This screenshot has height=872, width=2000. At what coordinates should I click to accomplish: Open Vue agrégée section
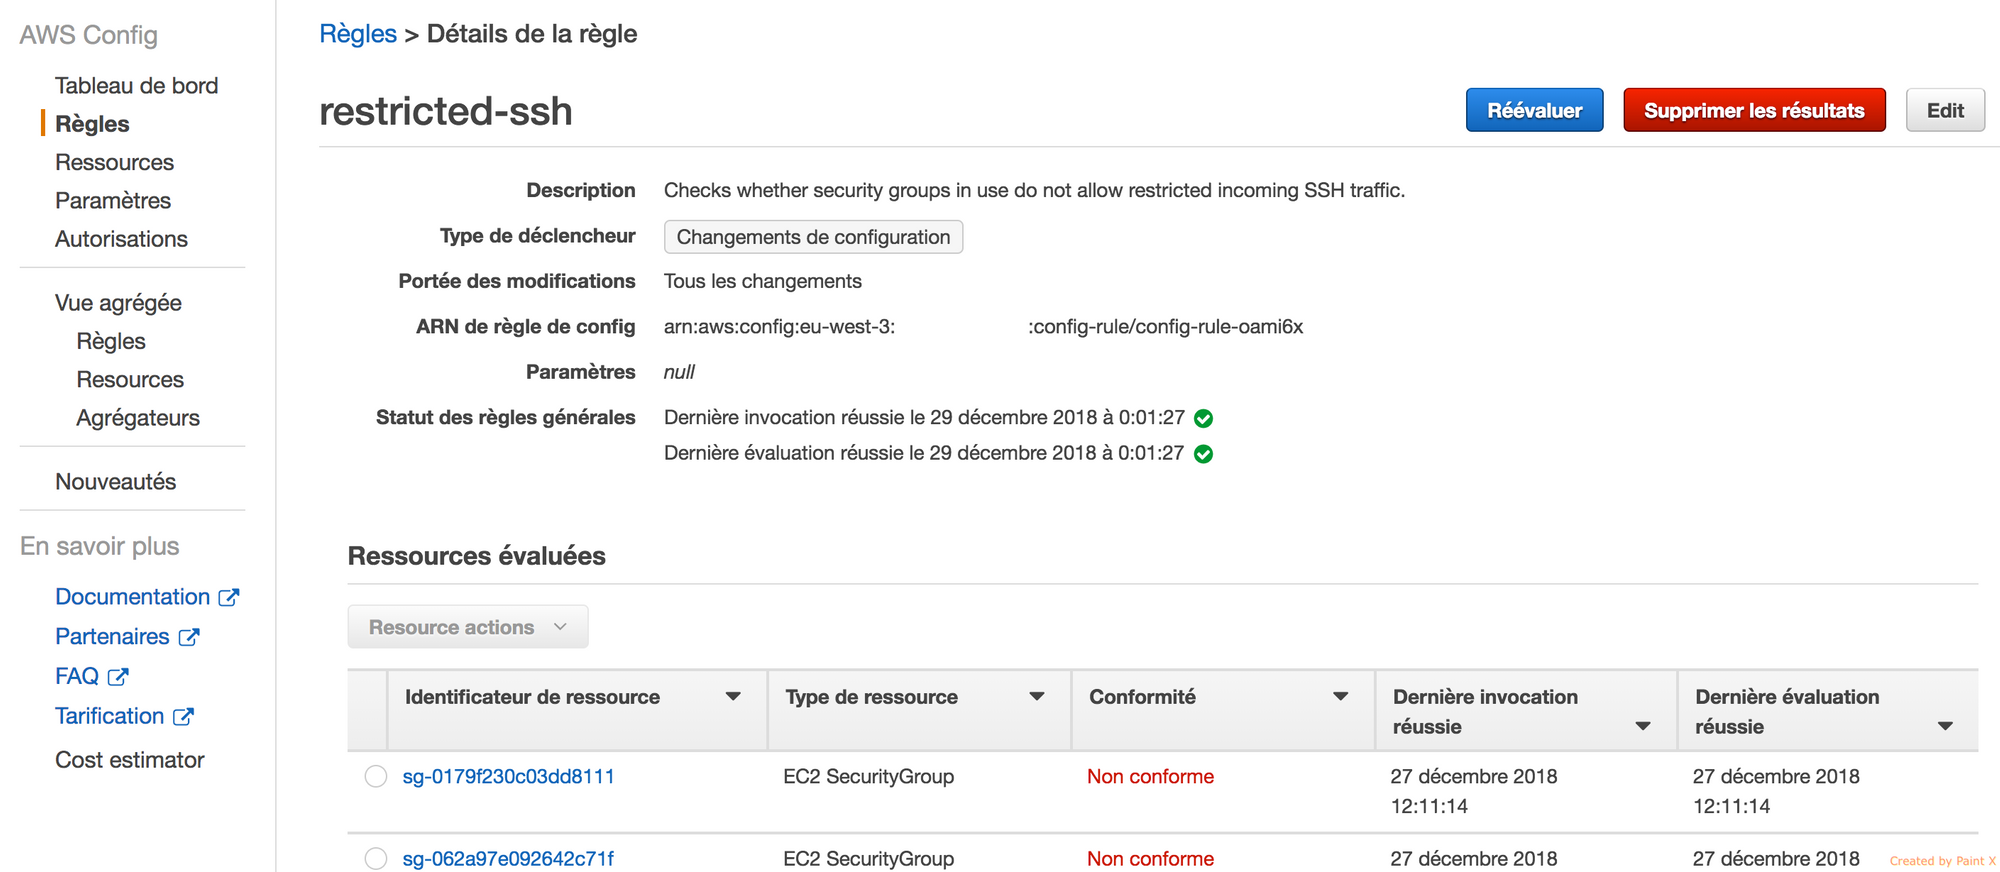(x=118, y=303)
